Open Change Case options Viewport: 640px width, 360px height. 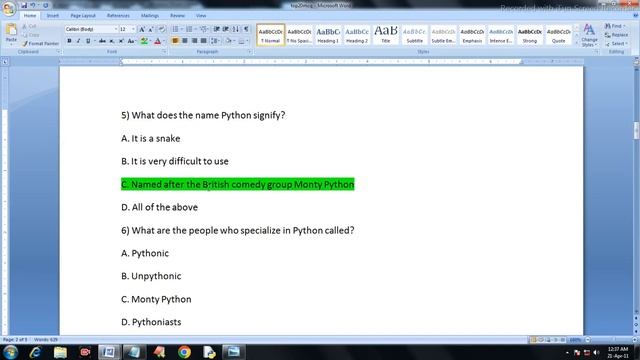point(131,41)
